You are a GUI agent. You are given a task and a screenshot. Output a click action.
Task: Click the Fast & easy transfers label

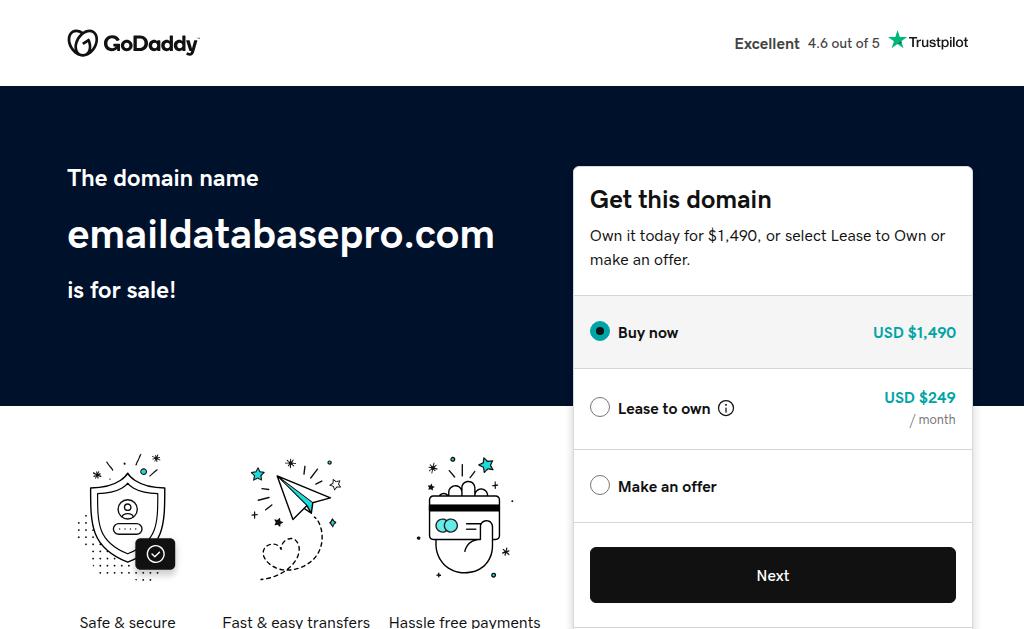tap(296, 622)
